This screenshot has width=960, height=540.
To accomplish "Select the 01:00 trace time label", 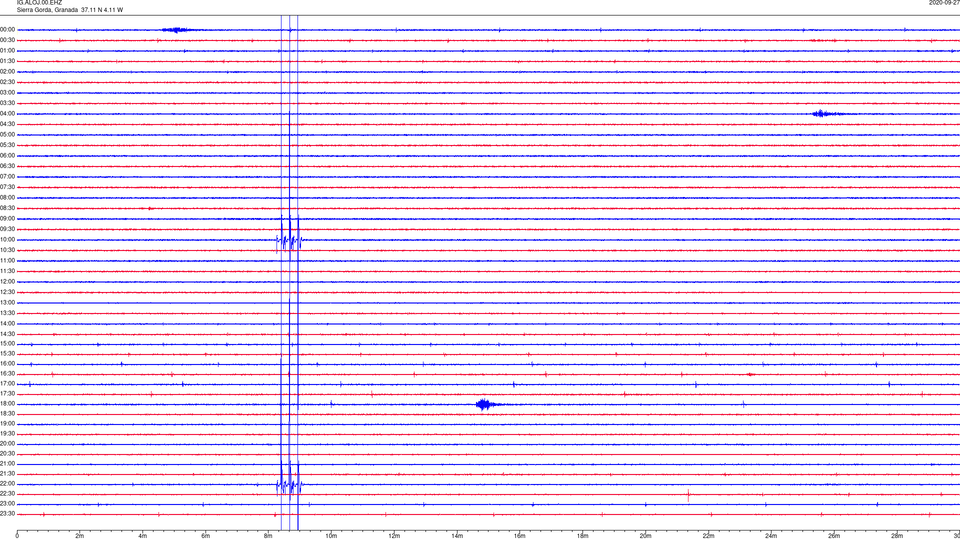I will (8, 51).
